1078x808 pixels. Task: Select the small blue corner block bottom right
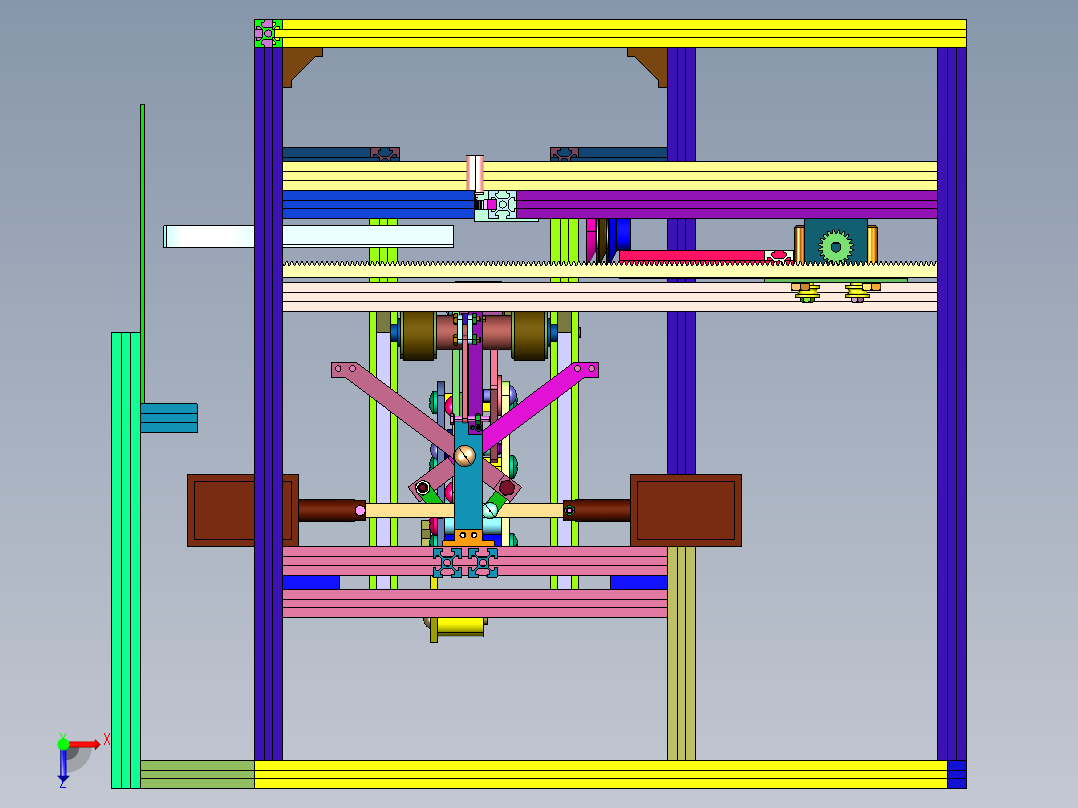click(957, 774)
